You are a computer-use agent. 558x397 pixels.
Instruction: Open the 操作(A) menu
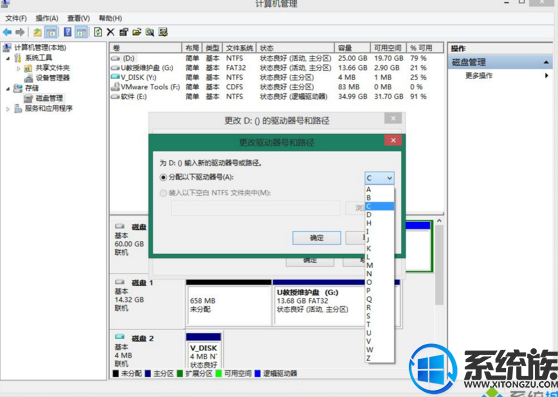pos(47,18)
